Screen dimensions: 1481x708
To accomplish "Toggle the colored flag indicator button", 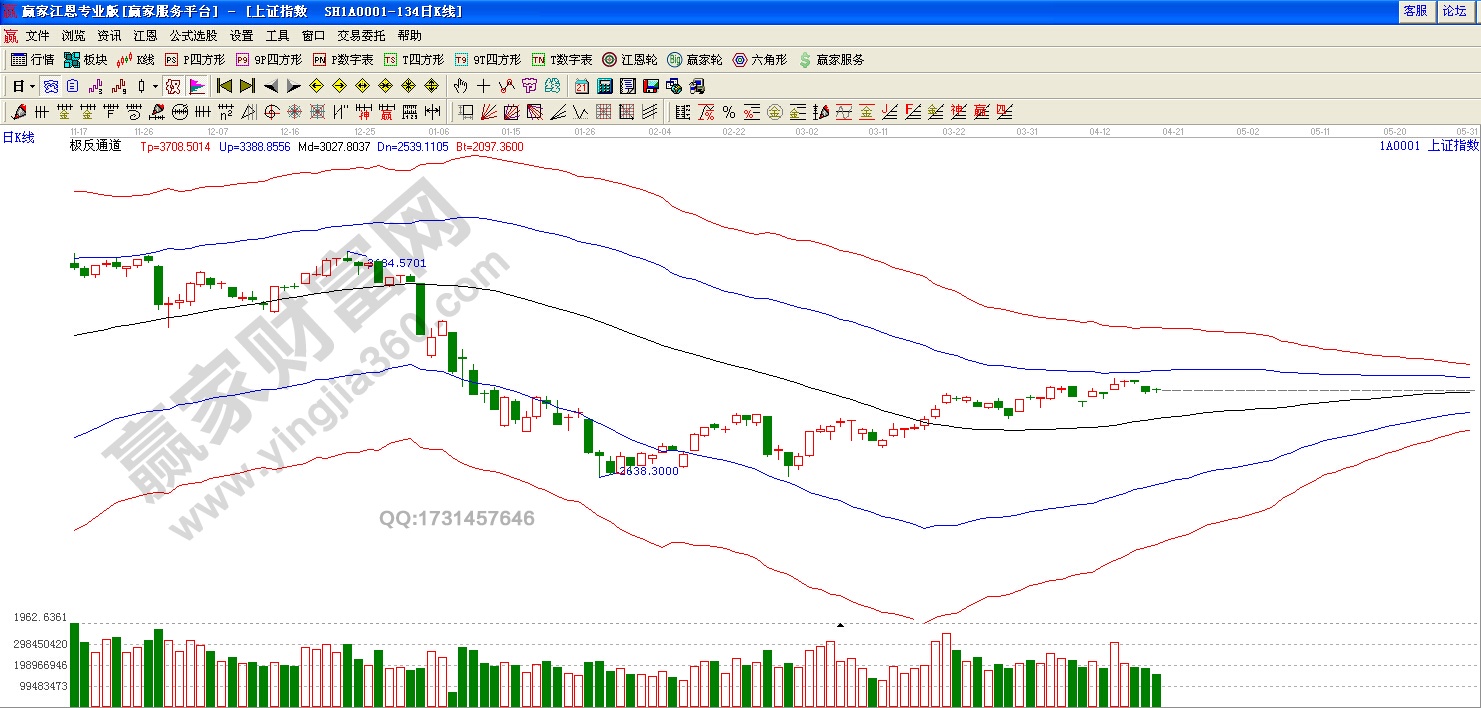I will click(x=197, y=86).
